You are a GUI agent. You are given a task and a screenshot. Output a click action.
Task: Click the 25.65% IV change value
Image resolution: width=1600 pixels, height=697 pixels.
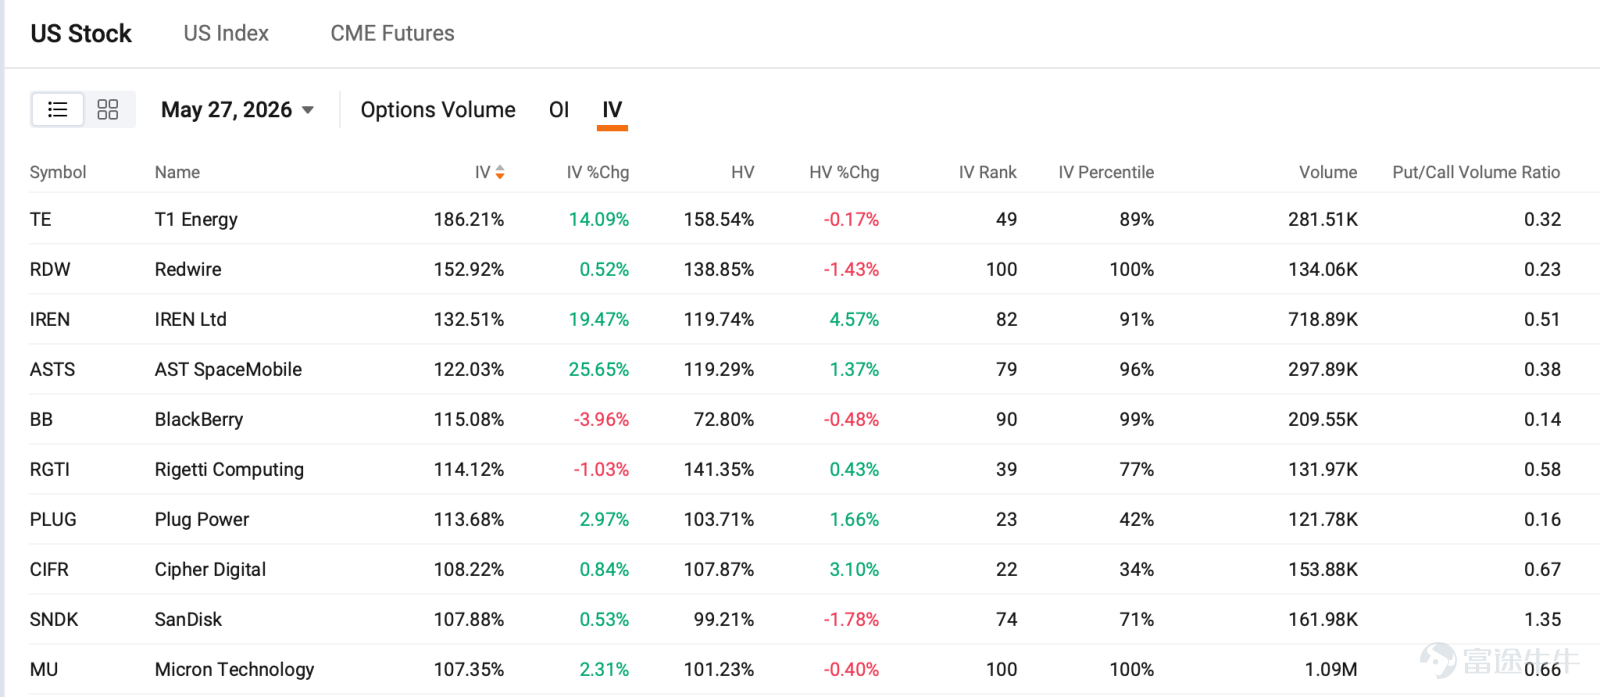(599, 369)
